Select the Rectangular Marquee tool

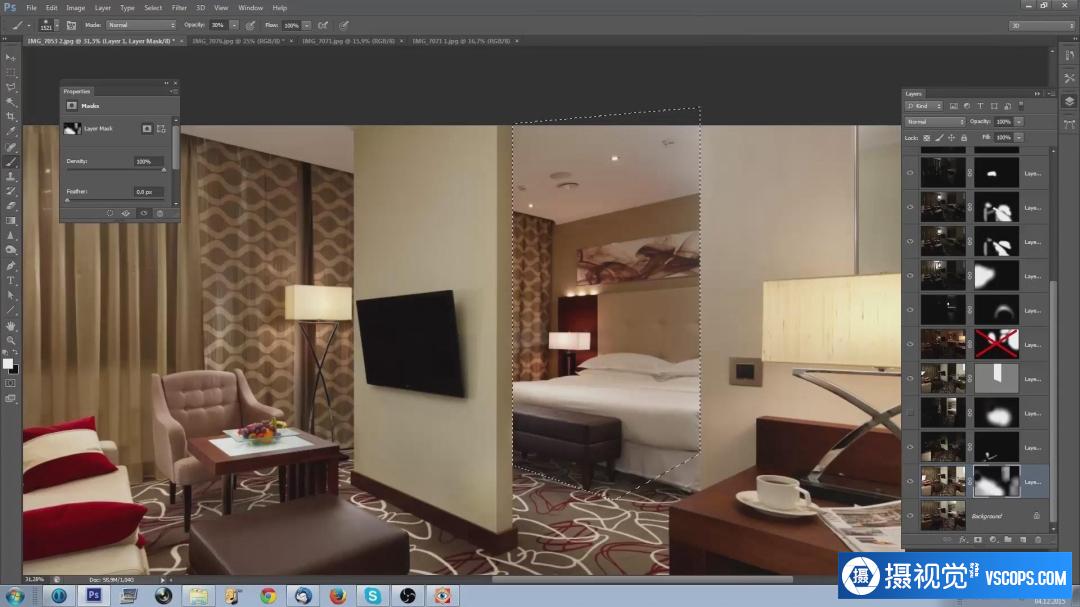coord(10,72)
